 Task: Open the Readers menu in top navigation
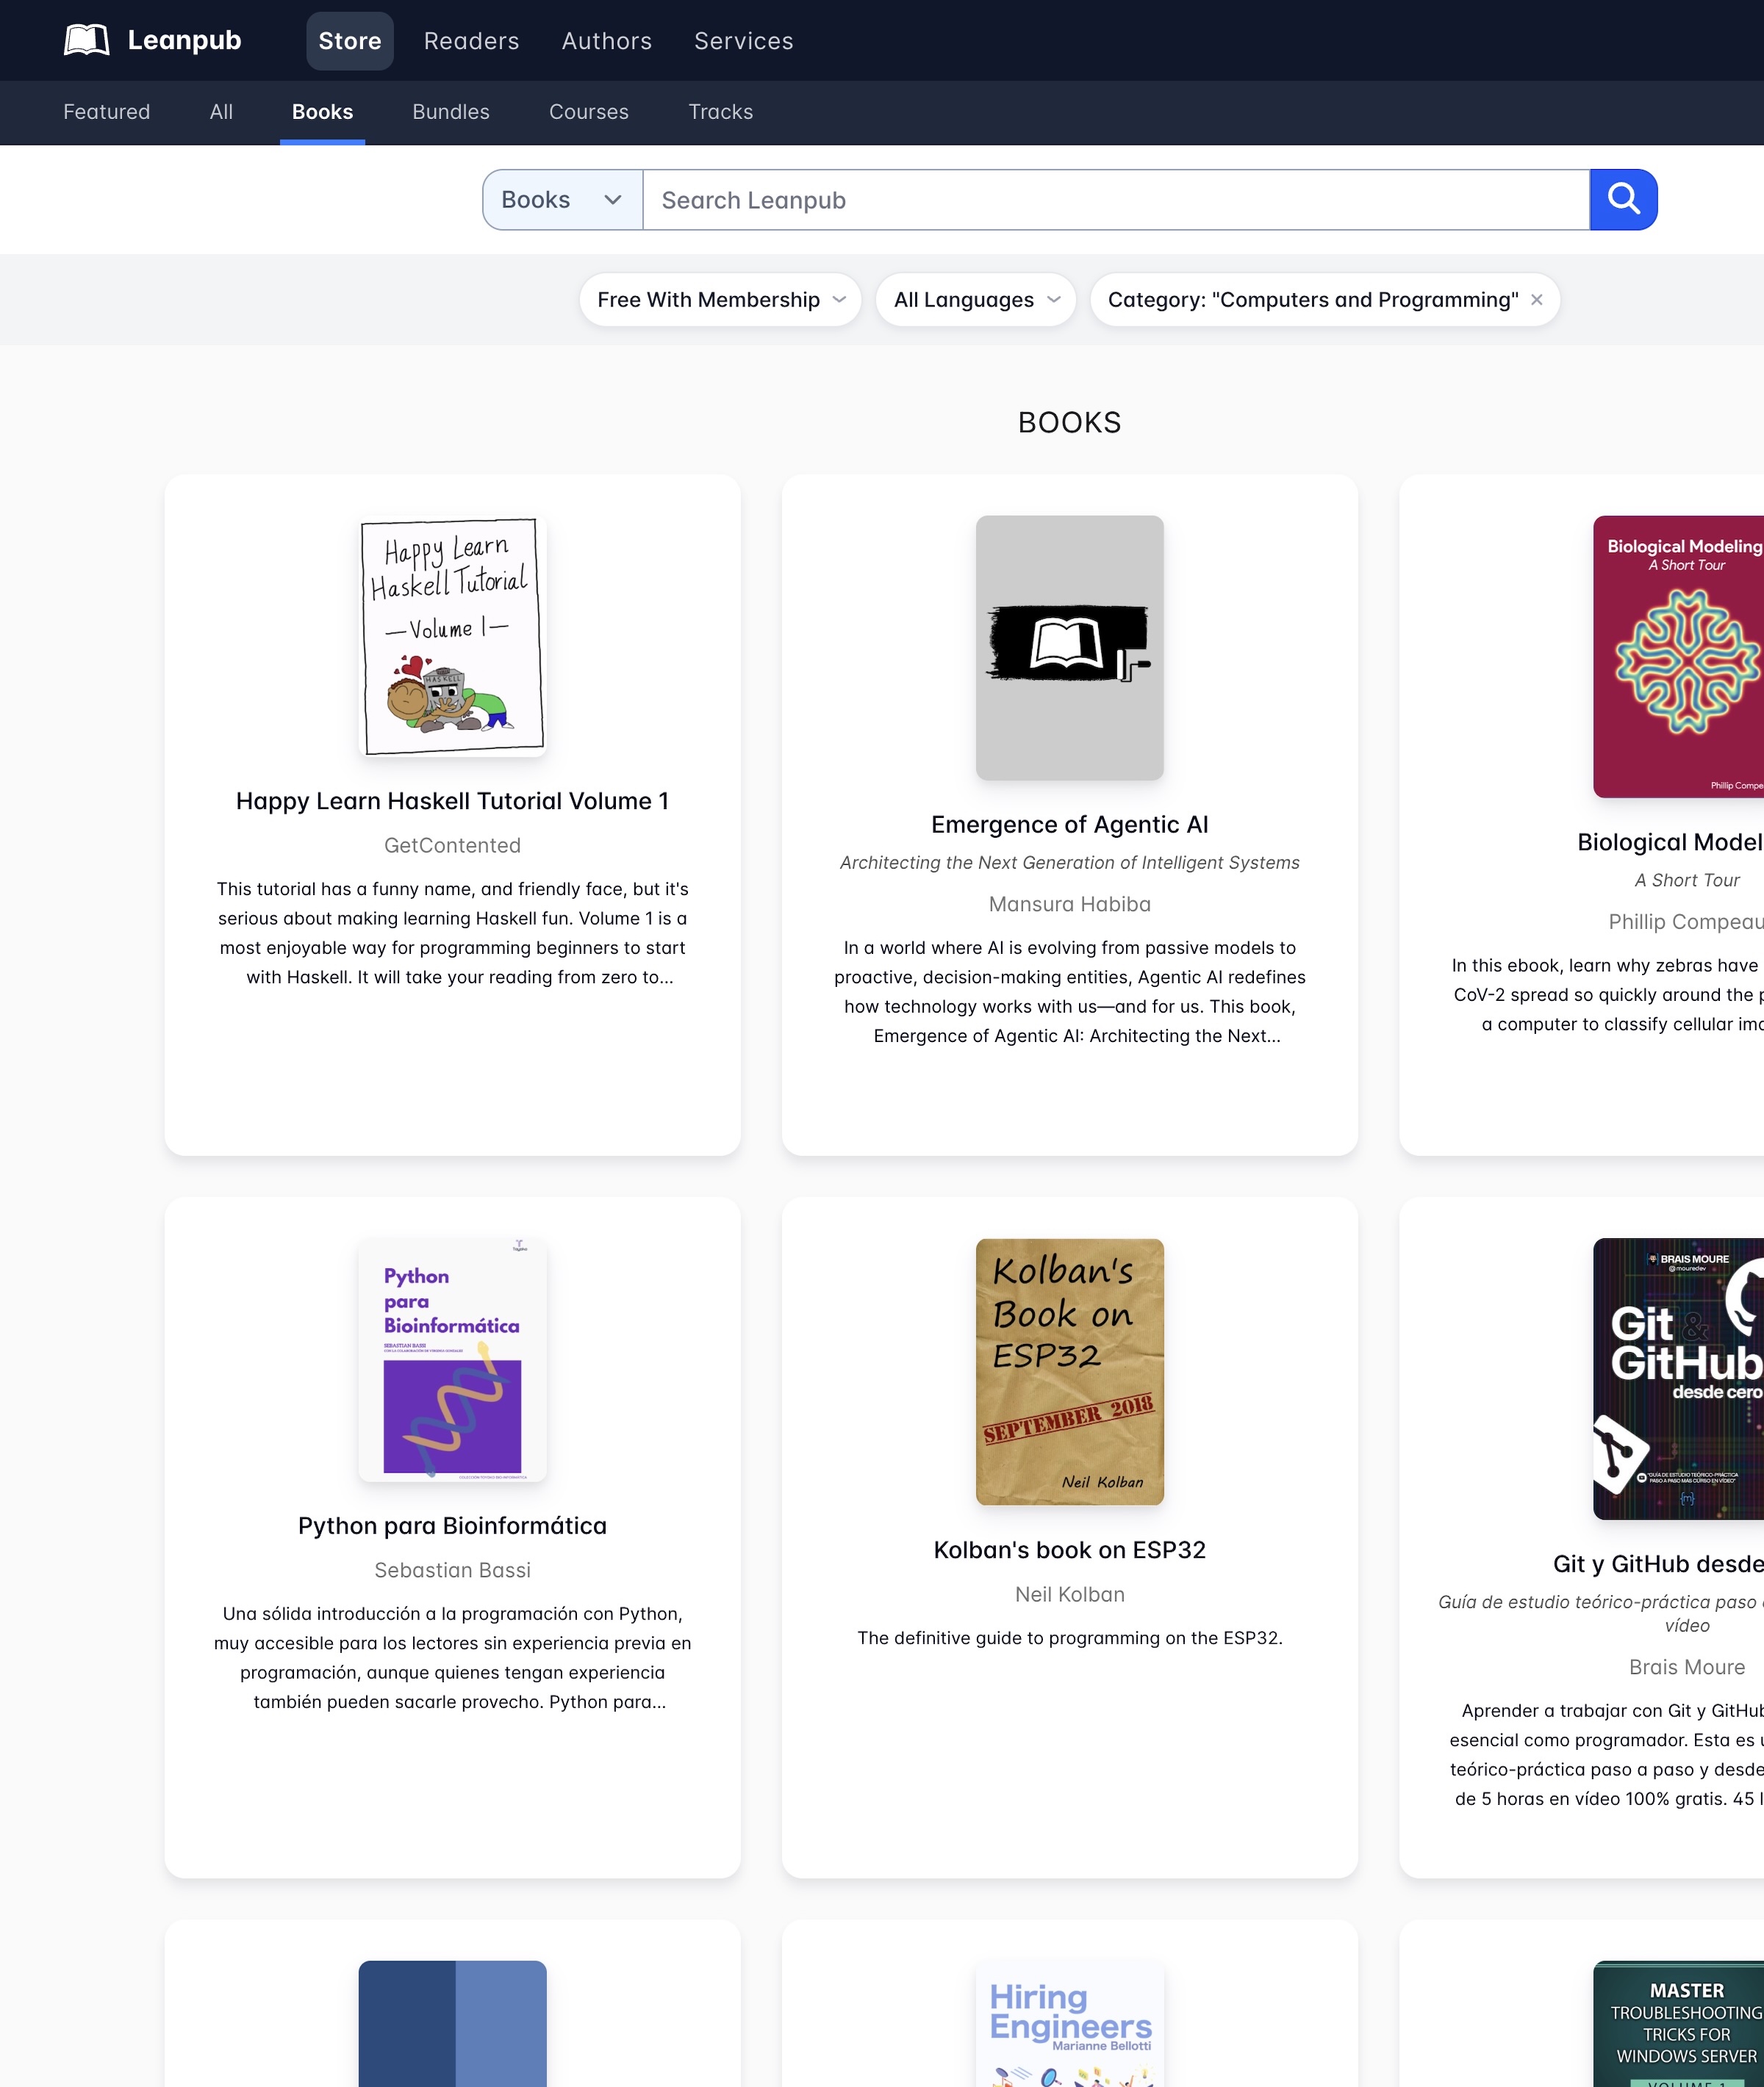coord(471,41)
